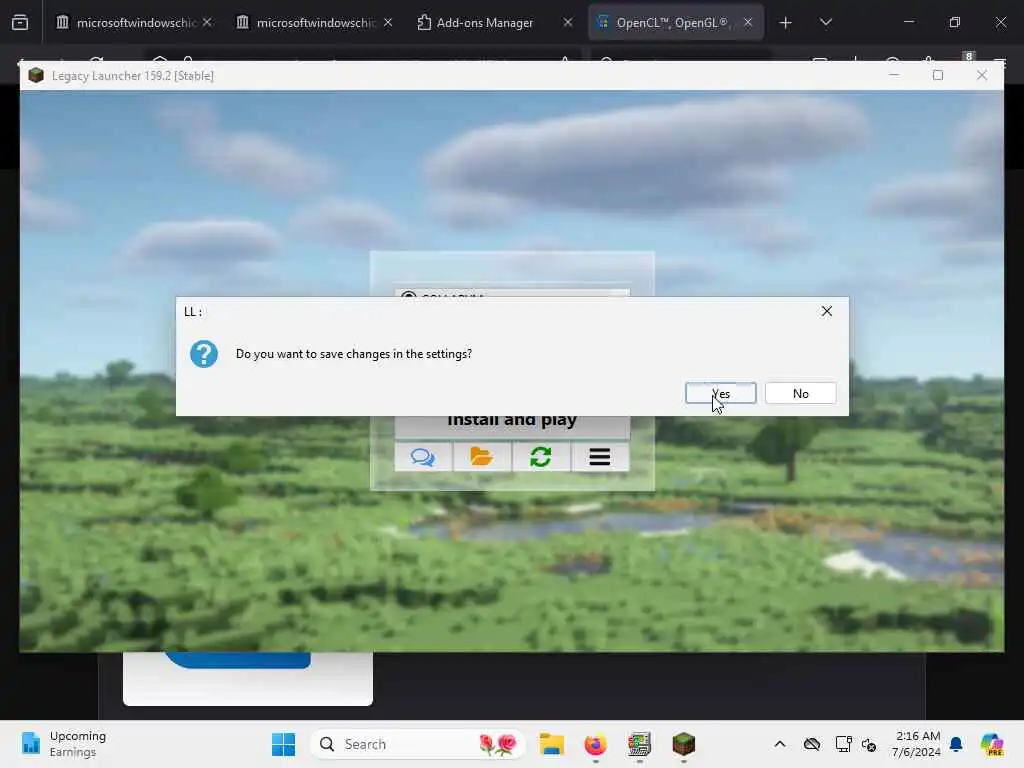This screenshot has width=1024, height=768.
Task: Expand the list all tabs chevron
Action: click(x=825, y=23)
